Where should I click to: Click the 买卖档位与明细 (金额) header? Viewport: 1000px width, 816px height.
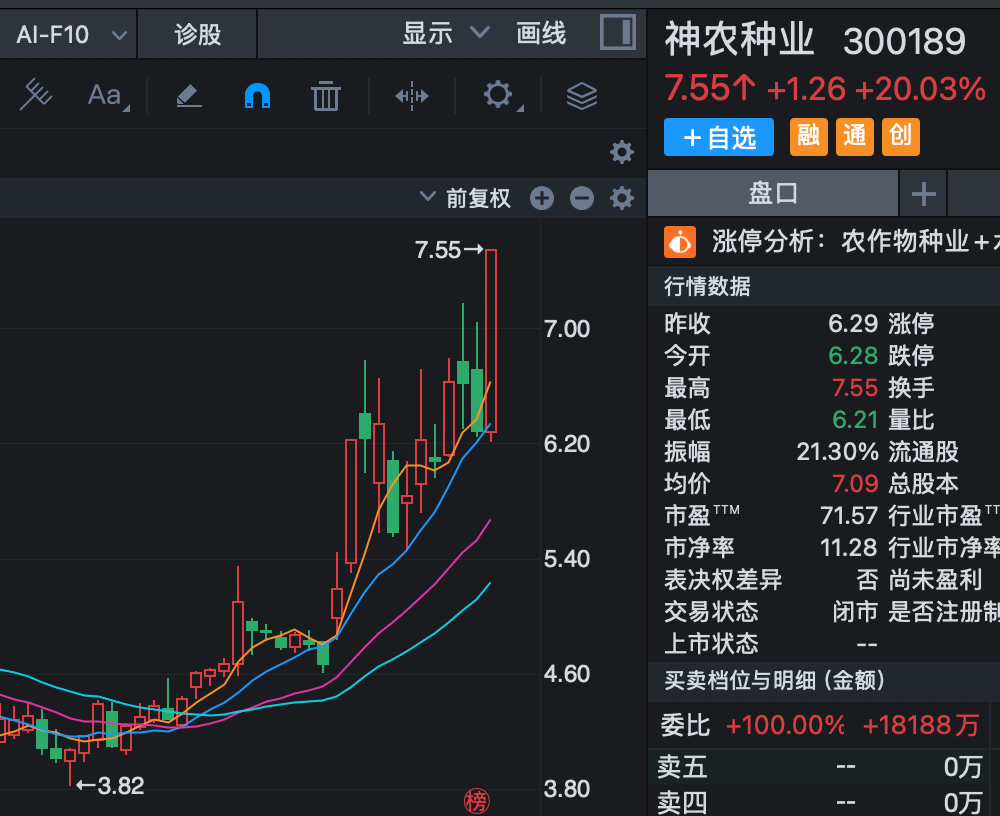point(774,681)
